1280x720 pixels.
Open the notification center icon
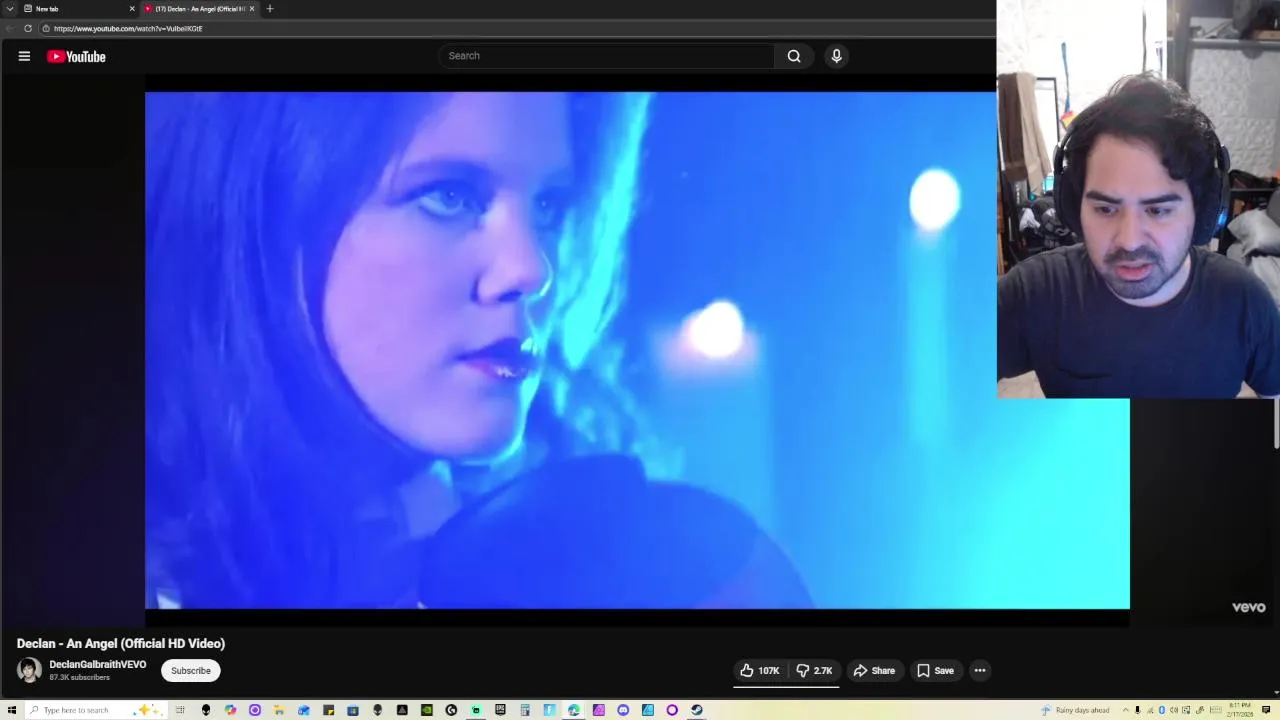click(x=1266, y=710)
